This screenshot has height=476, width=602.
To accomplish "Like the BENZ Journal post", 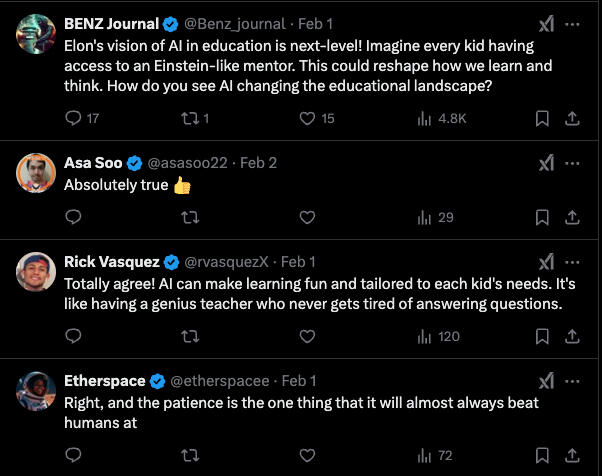I will point(308,119).
